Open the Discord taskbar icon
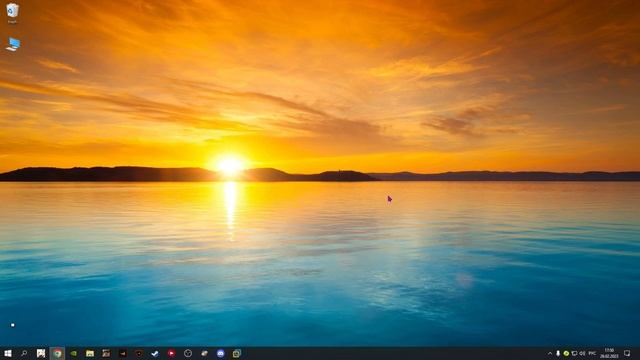 [x=220, y=353]
